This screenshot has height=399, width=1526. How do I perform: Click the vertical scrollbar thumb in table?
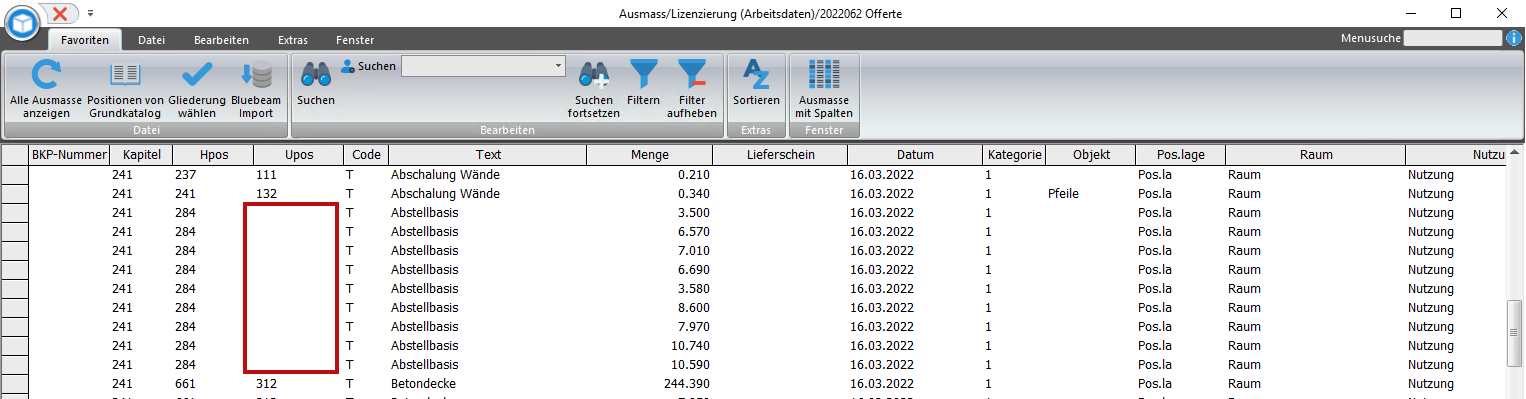pos(1515,334)
